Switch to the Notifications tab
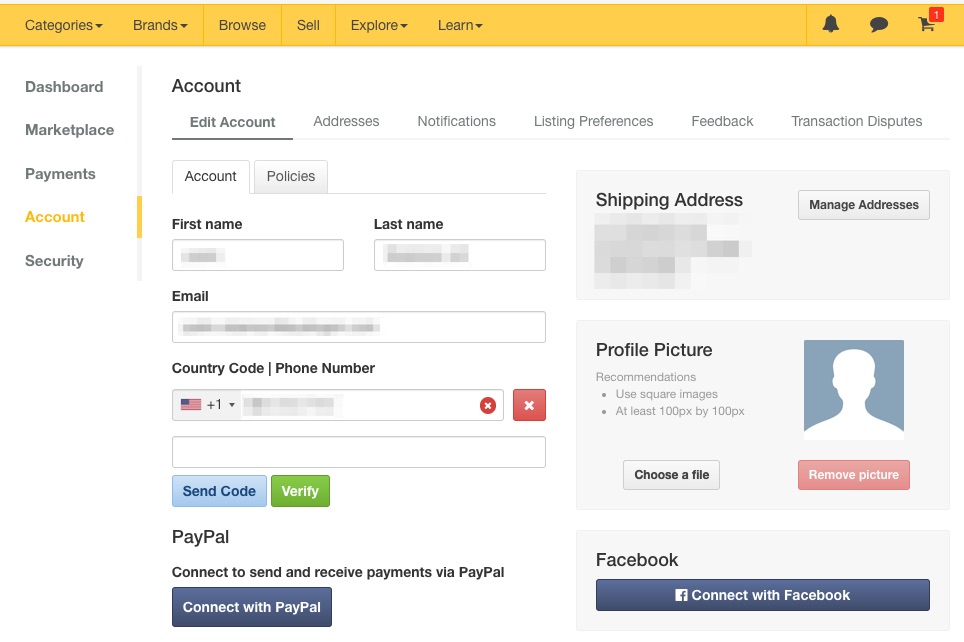Viewport: 964px width, 642px height. [456, 121]
